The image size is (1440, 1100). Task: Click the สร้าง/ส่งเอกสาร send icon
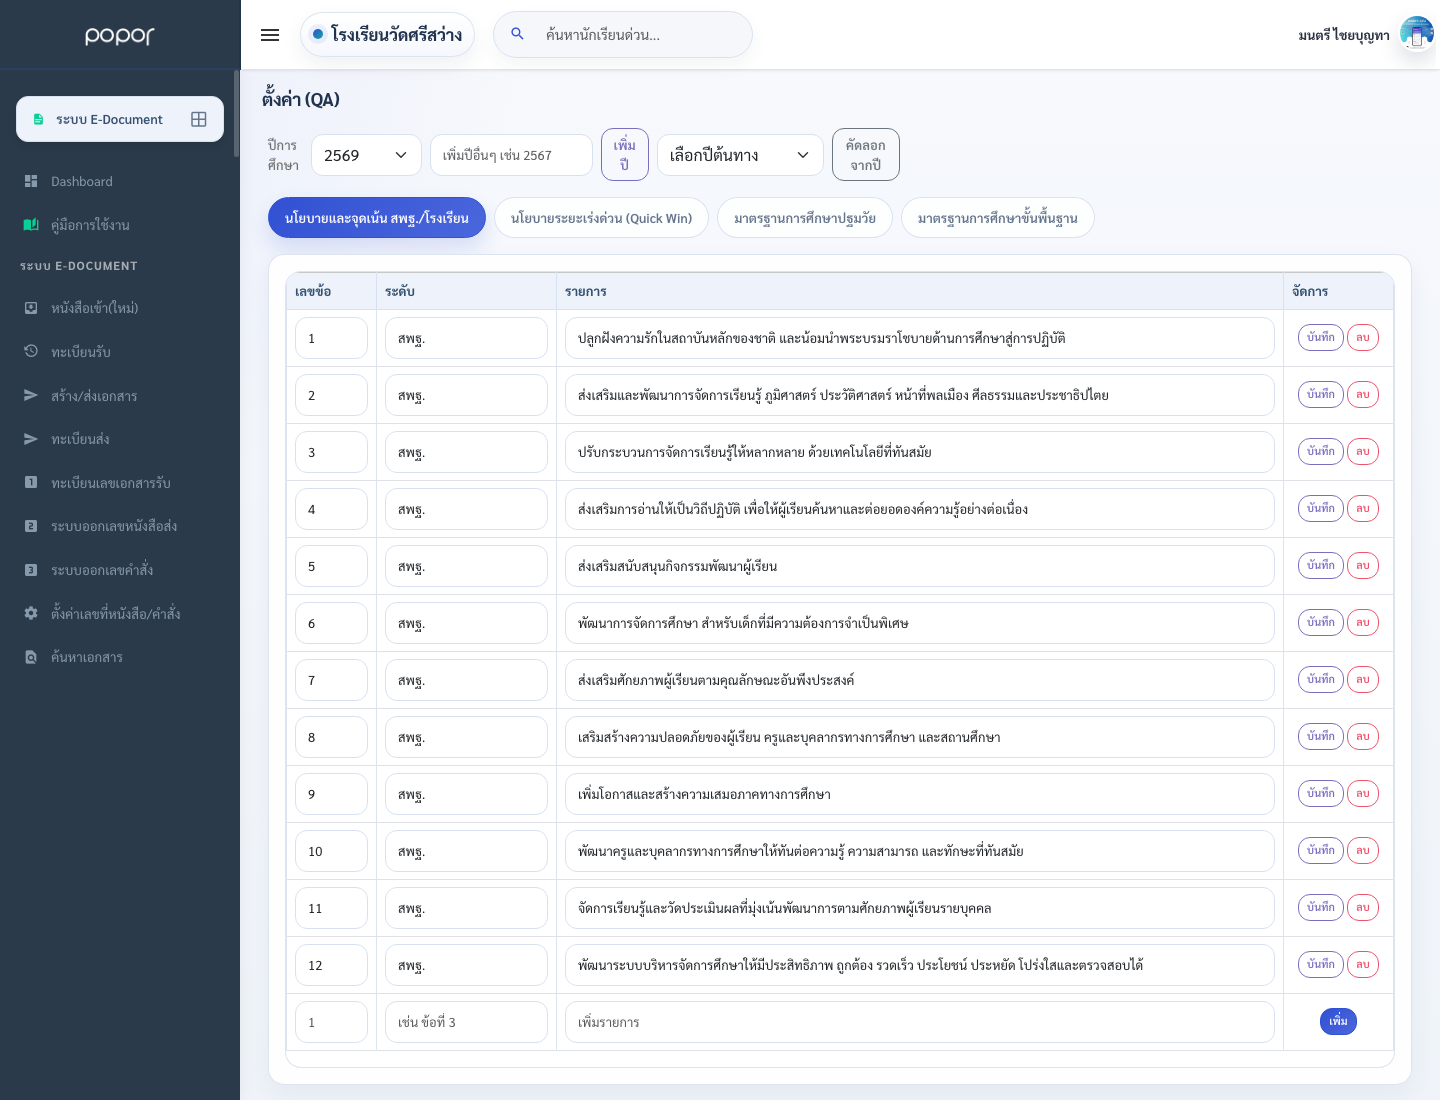coord(31,395)
